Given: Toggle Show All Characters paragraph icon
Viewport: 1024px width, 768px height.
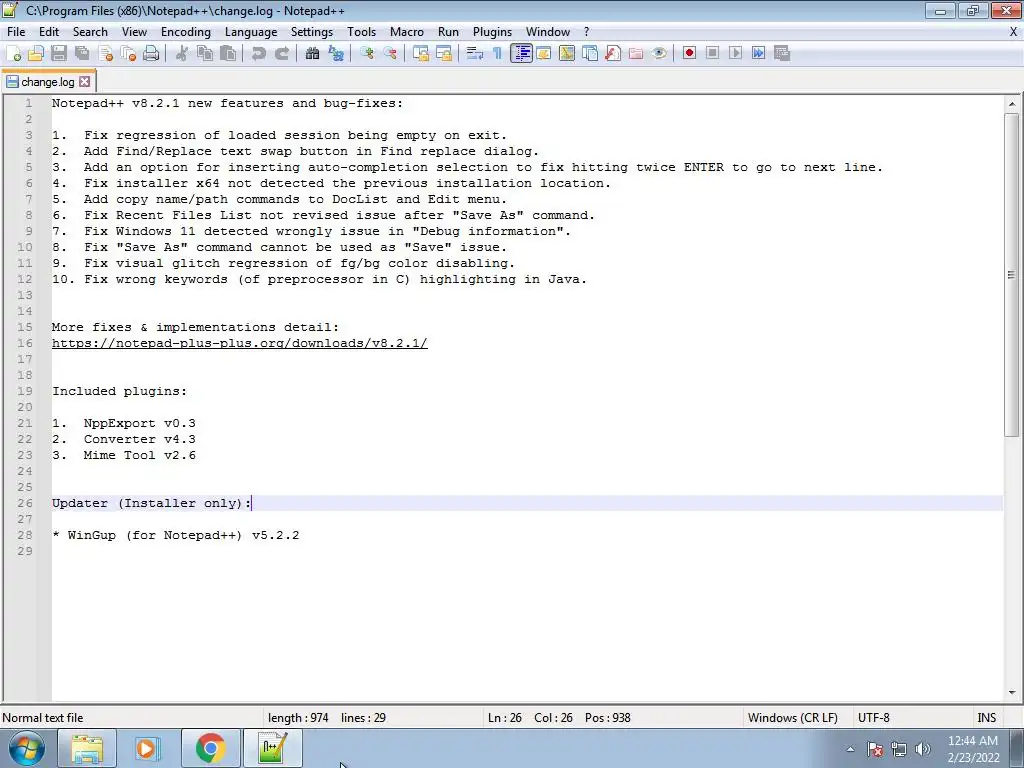Looking at the screenshot, I should tap(498, 54).
